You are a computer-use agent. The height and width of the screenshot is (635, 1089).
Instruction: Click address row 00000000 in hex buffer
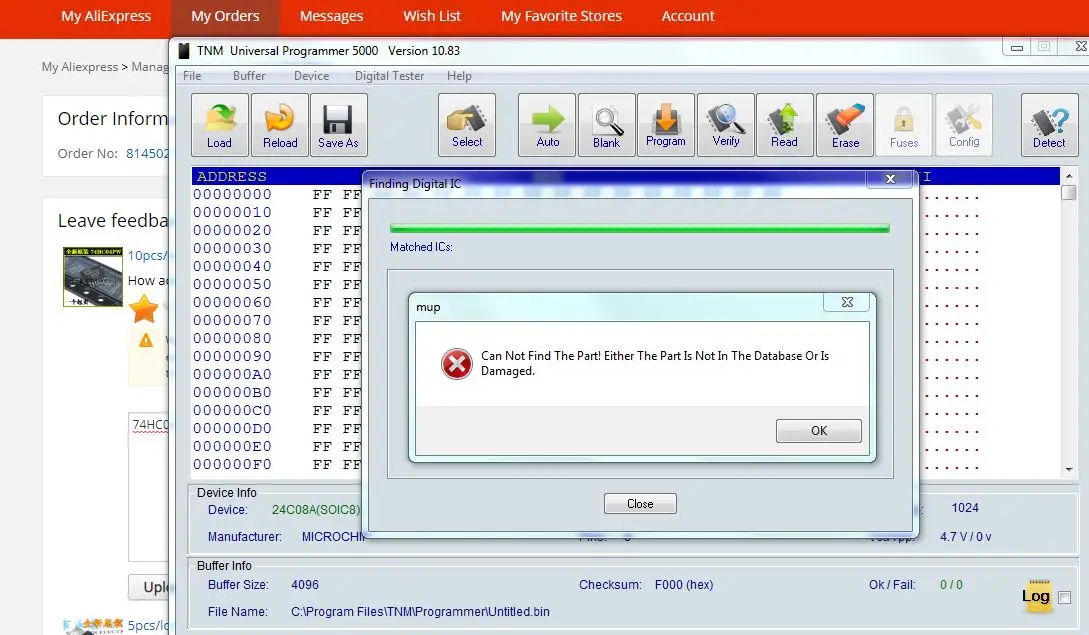point(232,195)
